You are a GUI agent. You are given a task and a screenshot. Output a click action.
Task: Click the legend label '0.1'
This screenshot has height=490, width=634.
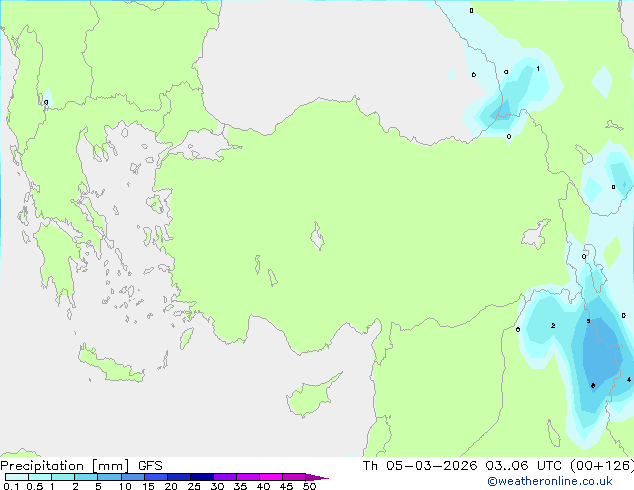[x=11, y=486]
